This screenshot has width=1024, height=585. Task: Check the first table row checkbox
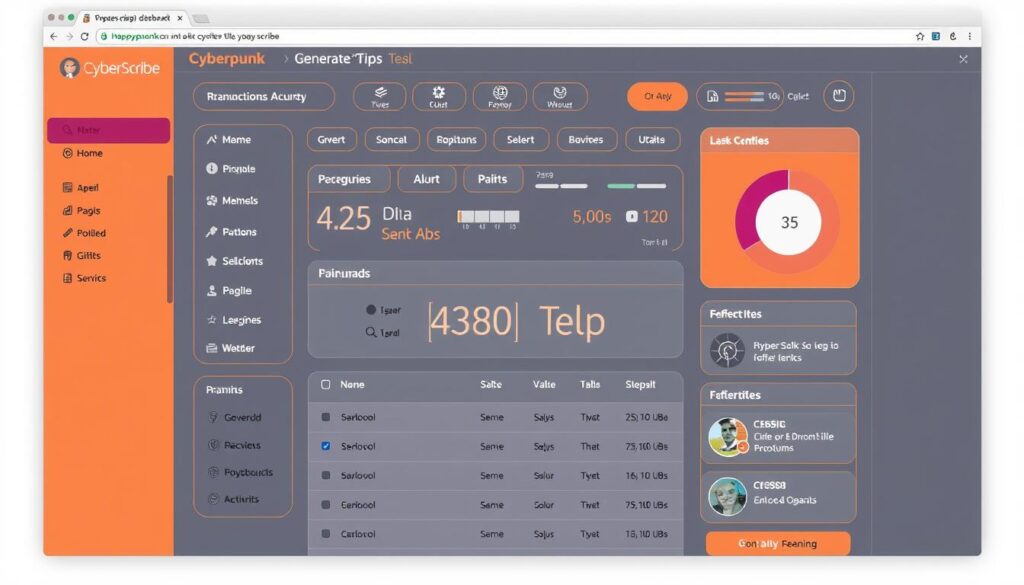pyautogui.click(x=326, y=417)
